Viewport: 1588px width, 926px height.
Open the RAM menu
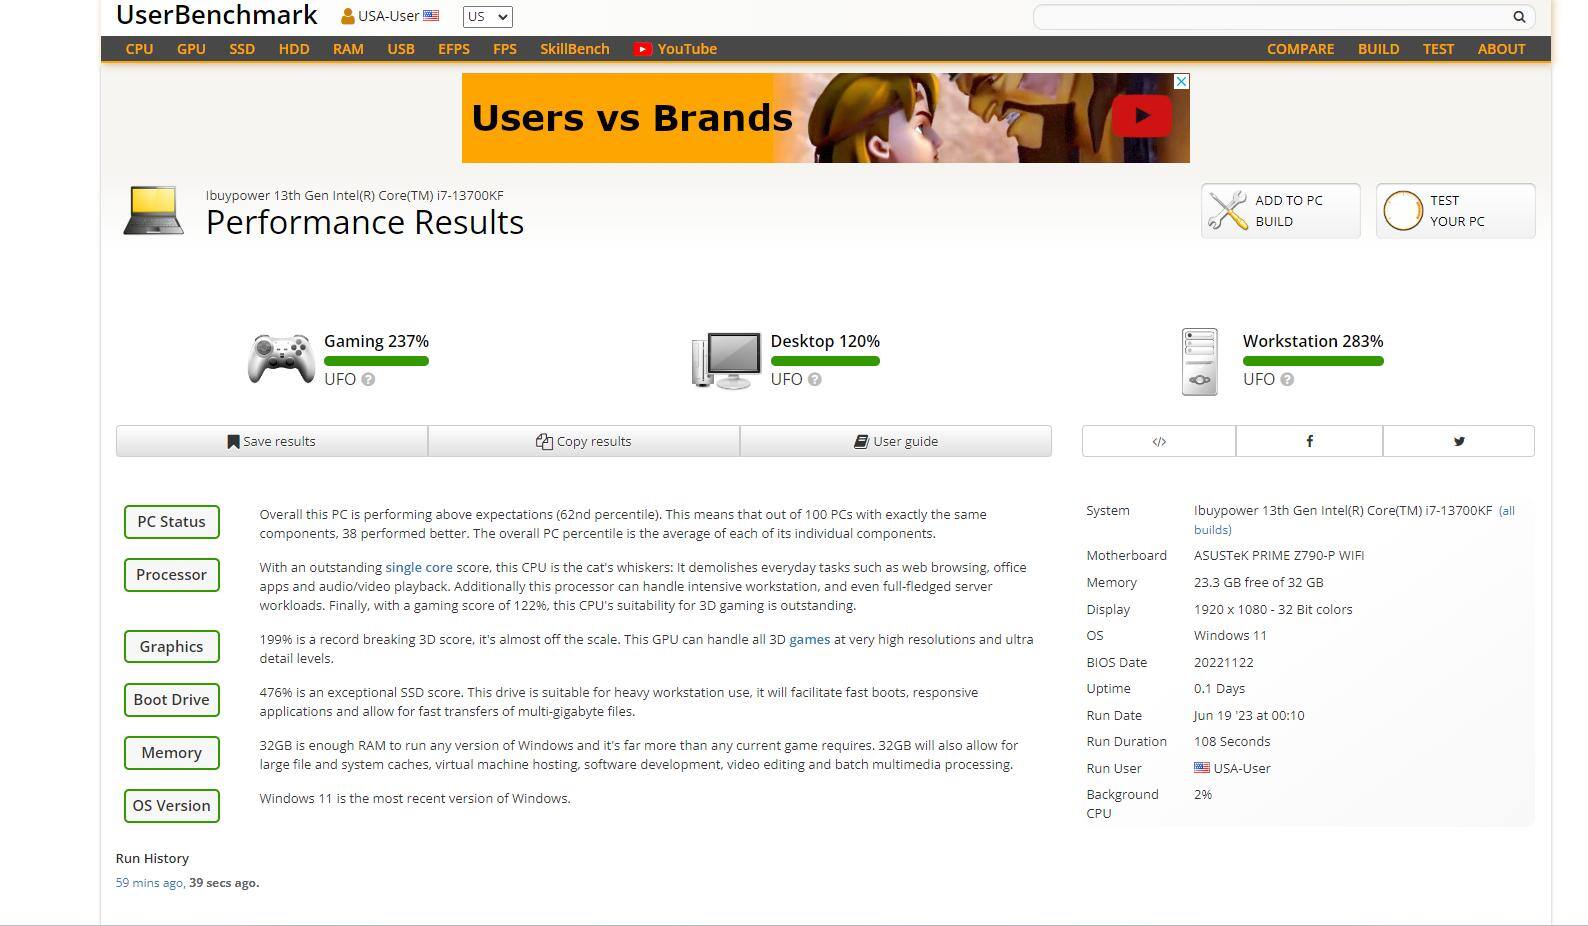348,49
